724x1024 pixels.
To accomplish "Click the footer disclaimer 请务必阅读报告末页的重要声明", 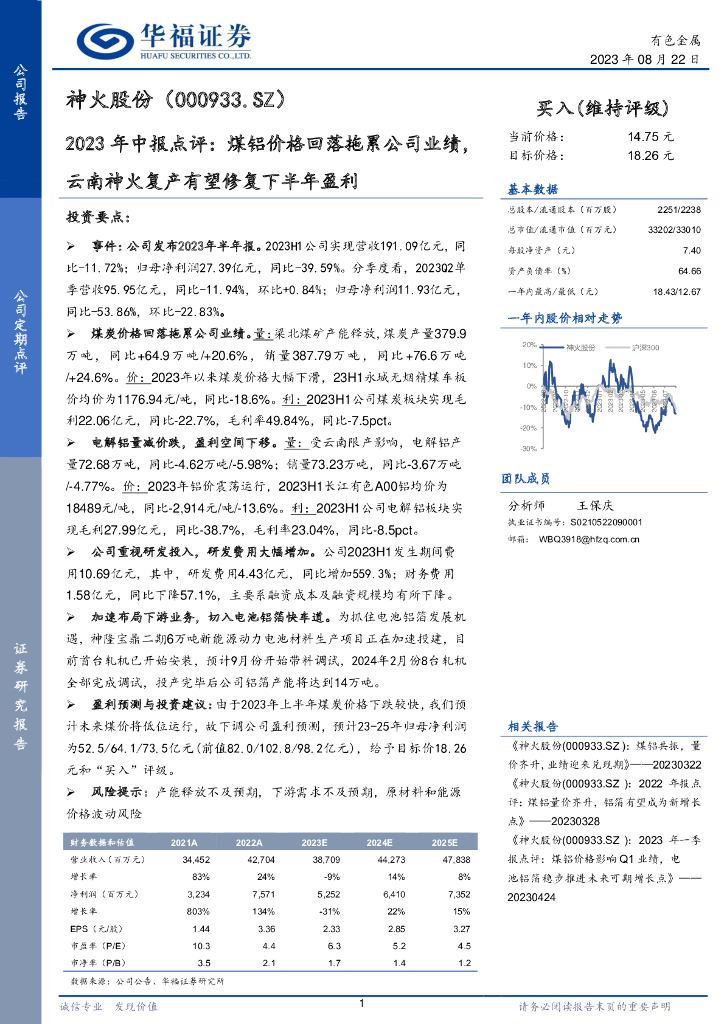I will coord(595,1006).
